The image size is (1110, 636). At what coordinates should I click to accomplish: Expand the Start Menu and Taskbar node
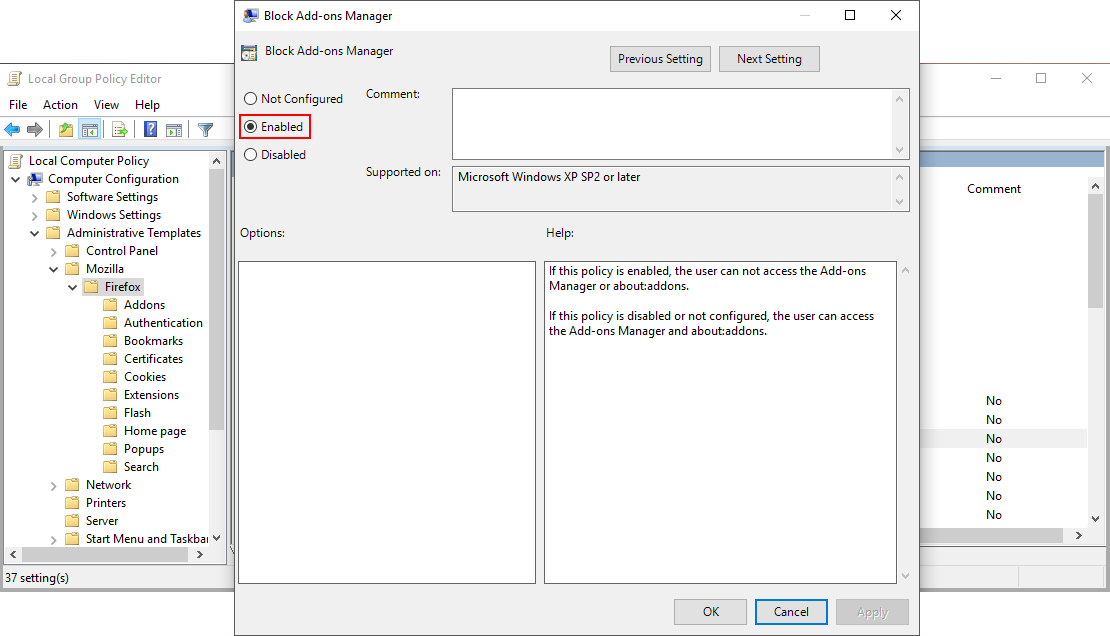point(54,539)
